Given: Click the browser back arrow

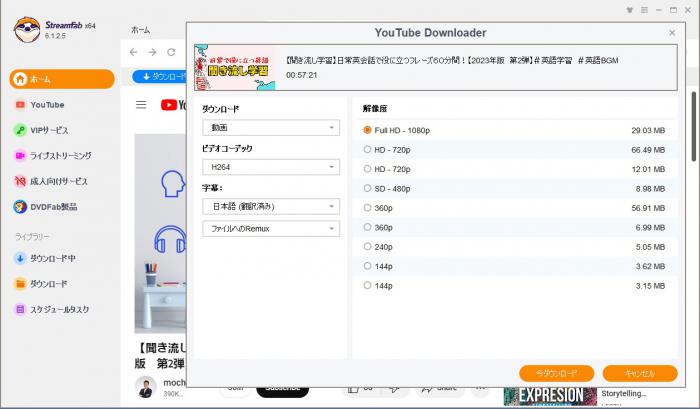Looking at the screenshot, I should point(133,52).
